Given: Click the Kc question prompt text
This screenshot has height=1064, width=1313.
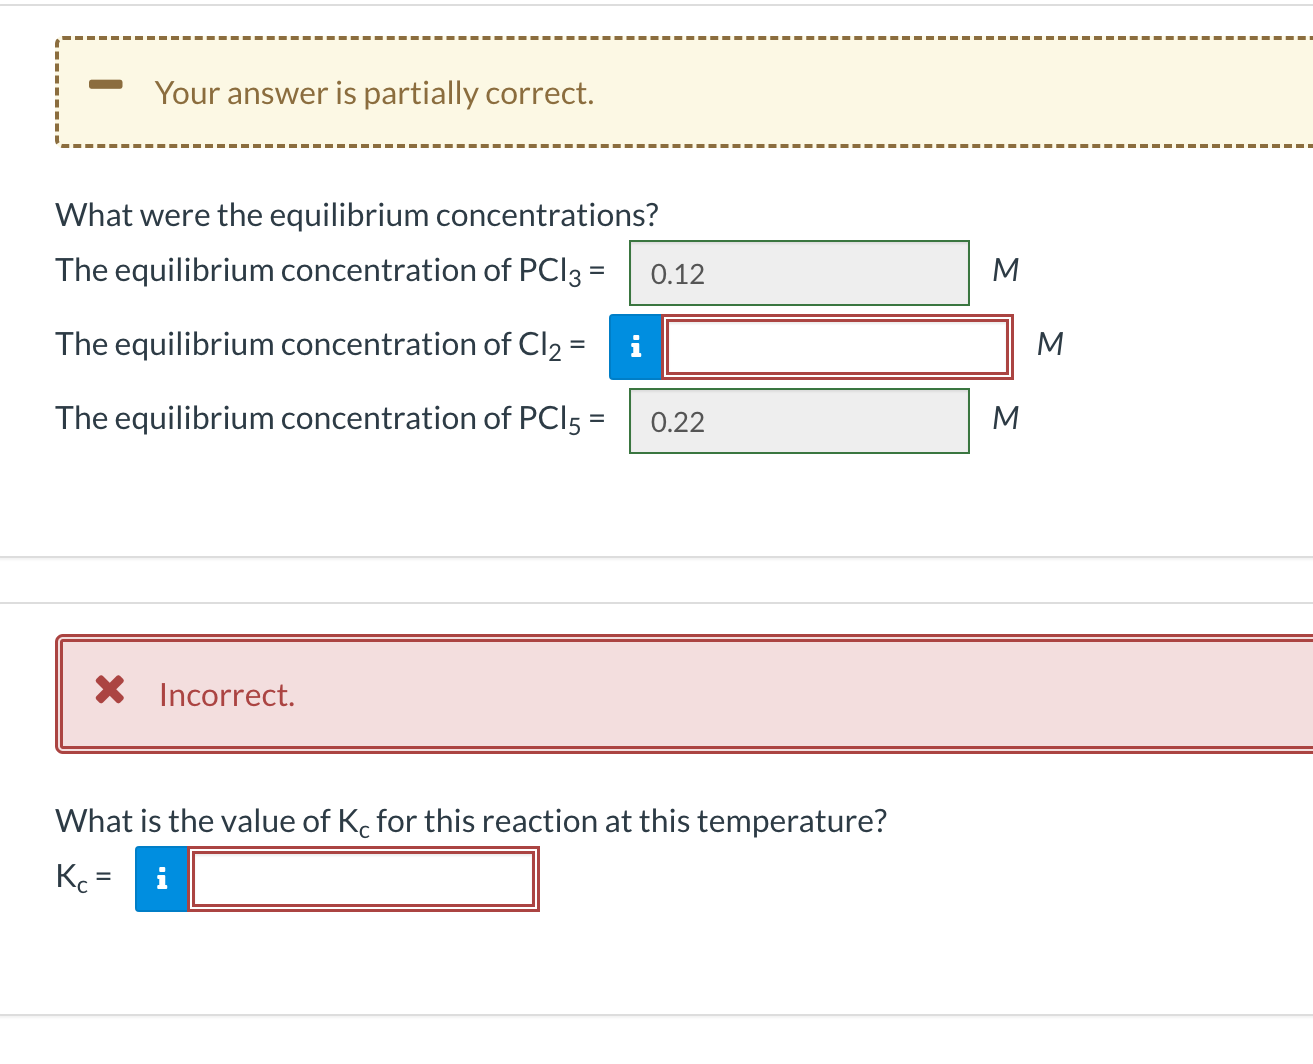Looking at the screenshot, I should point(471,820).
